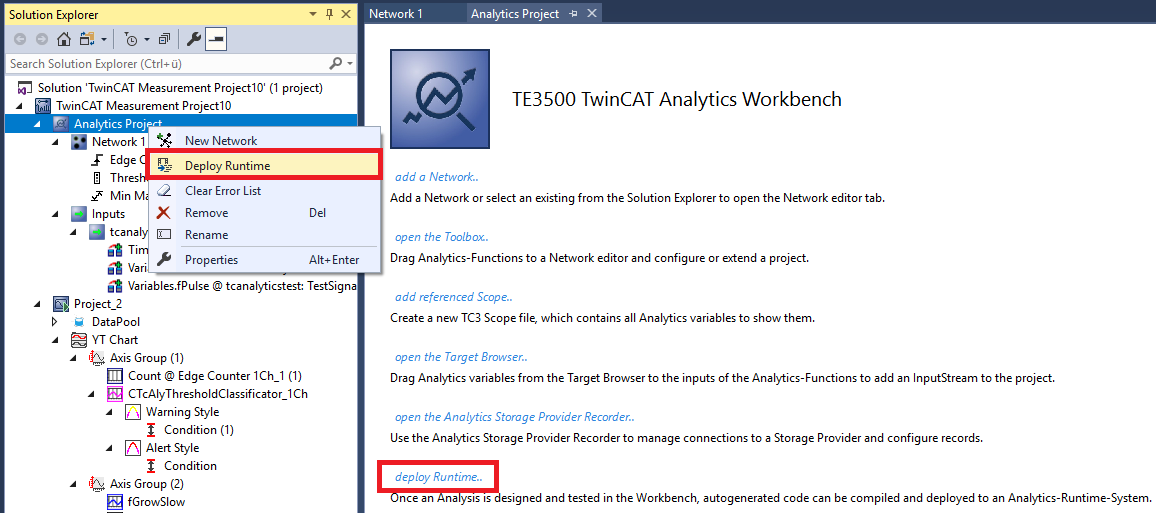
Task: Collapse the Project_2 tree node
Action: tap(38, 304)
